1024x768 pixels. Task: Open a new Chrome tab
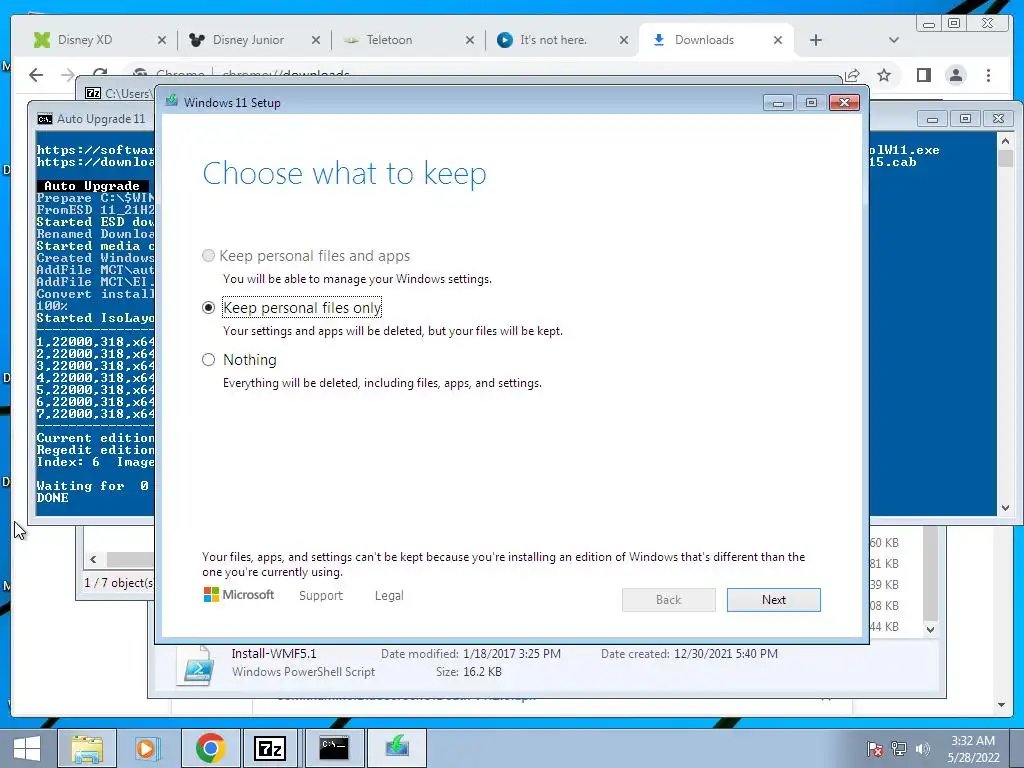[816, 40]
